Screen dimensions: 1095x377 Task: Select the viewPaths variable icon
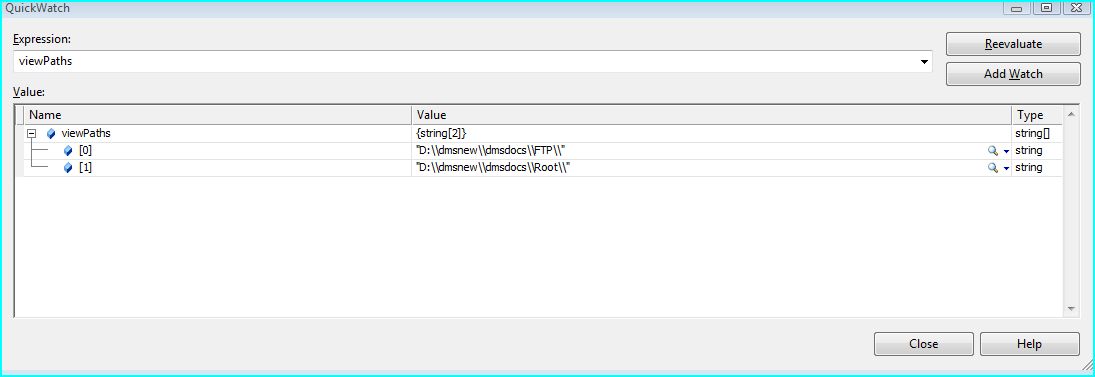tap(51, 133)
